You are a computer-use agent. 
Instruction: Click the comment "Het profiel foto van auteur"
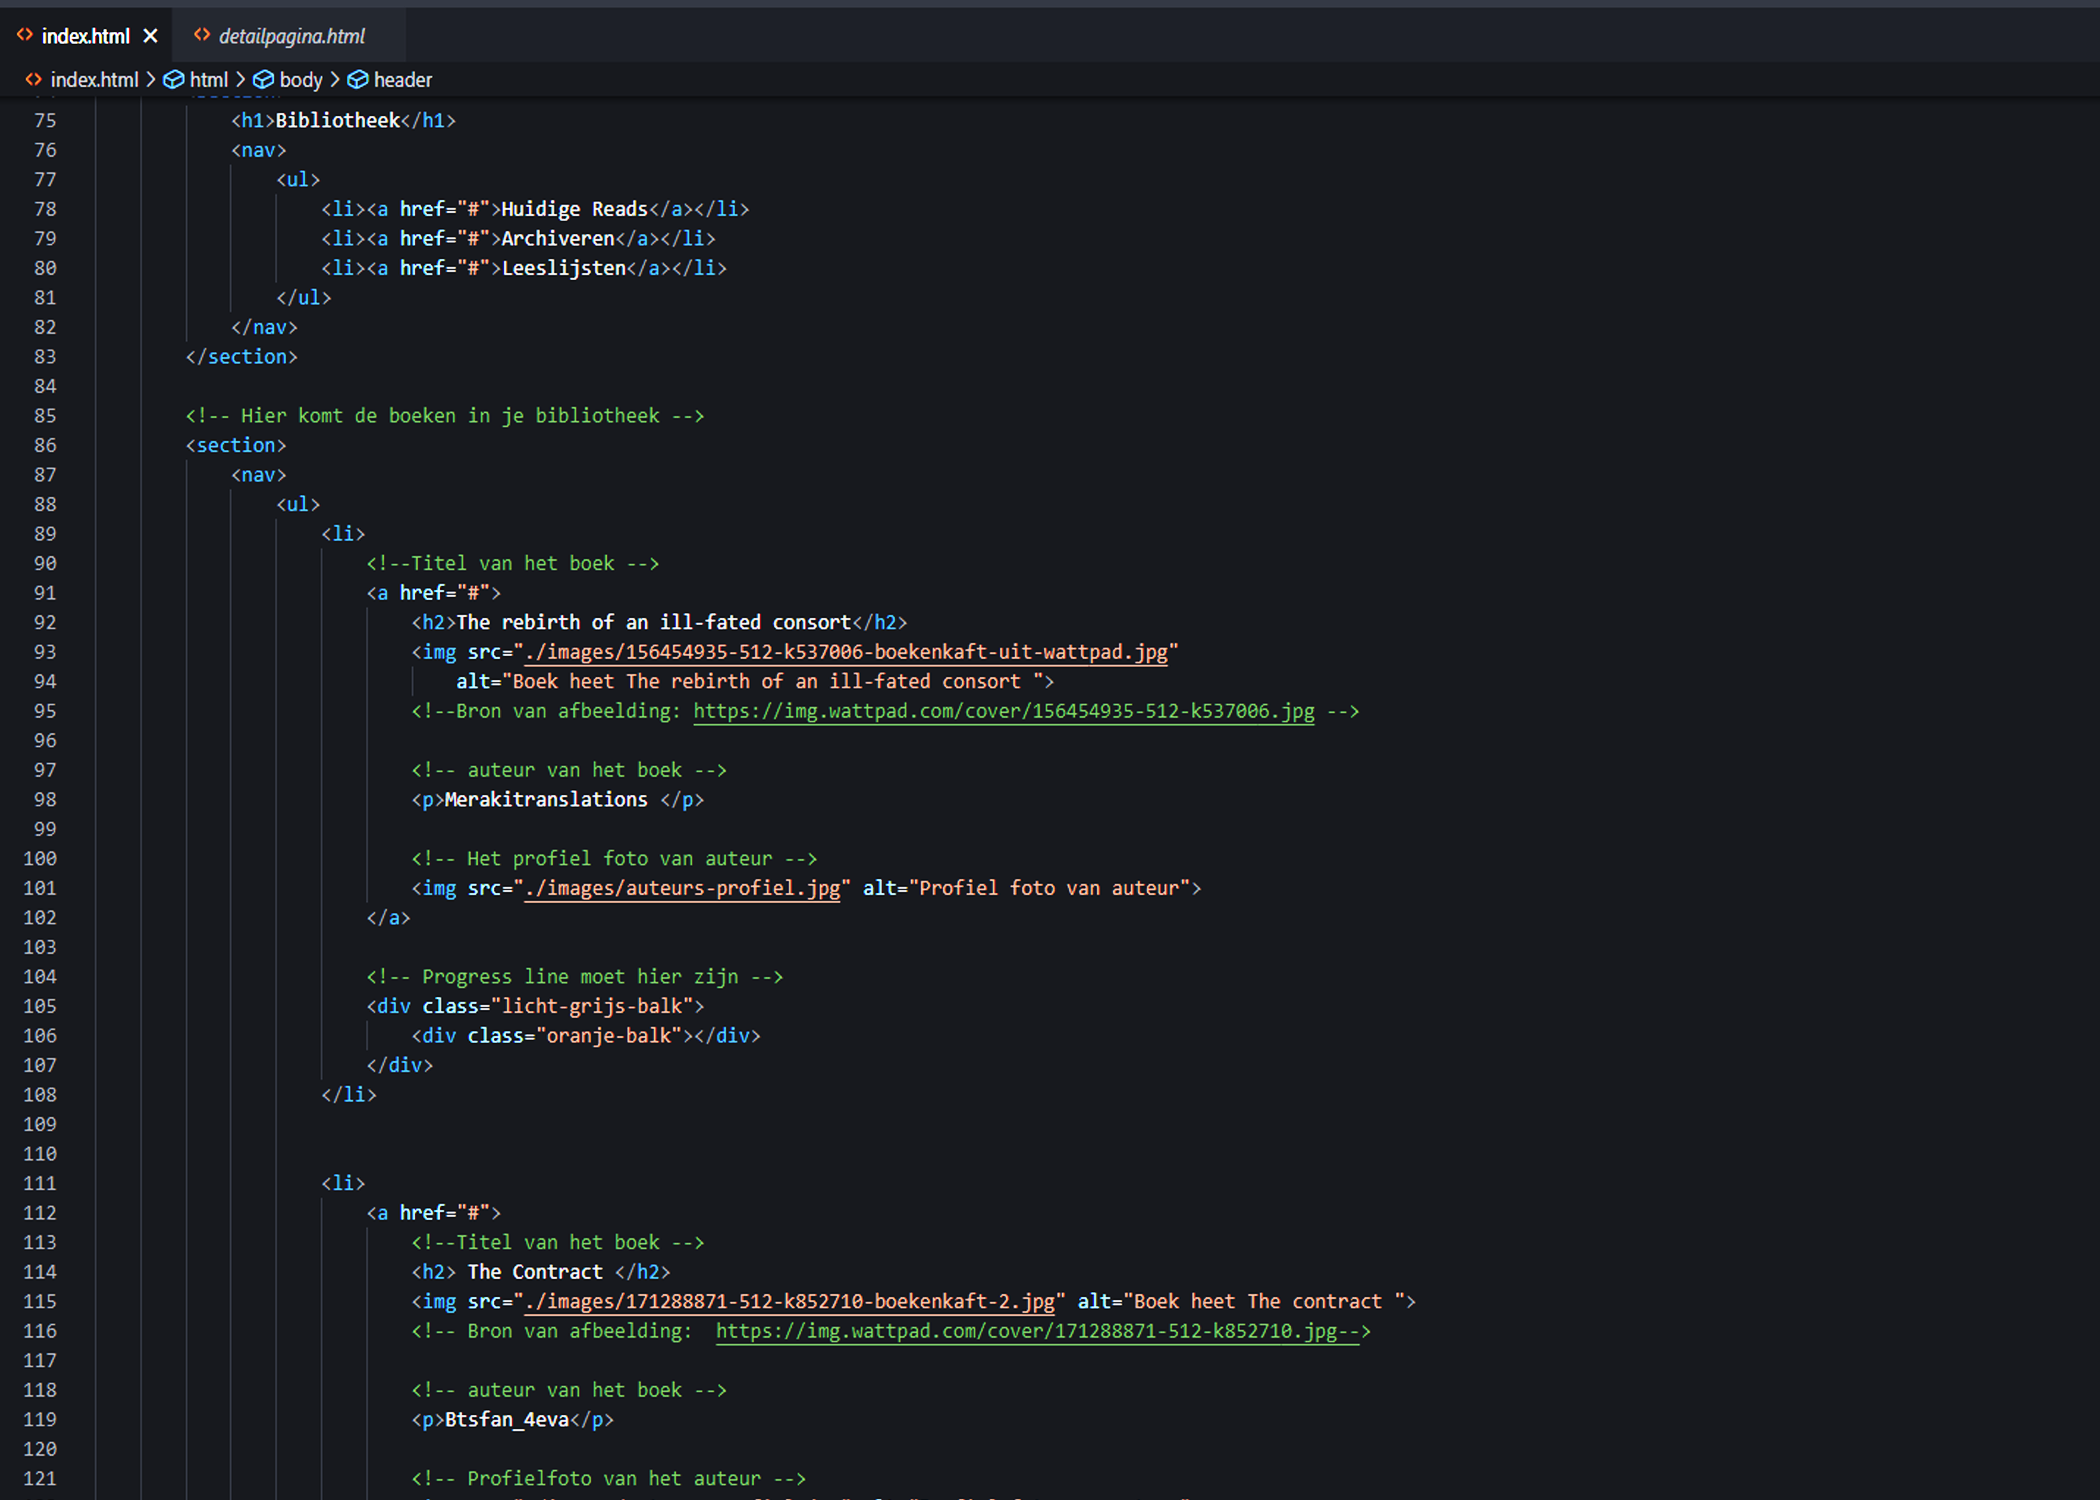(x=620, y=858)
